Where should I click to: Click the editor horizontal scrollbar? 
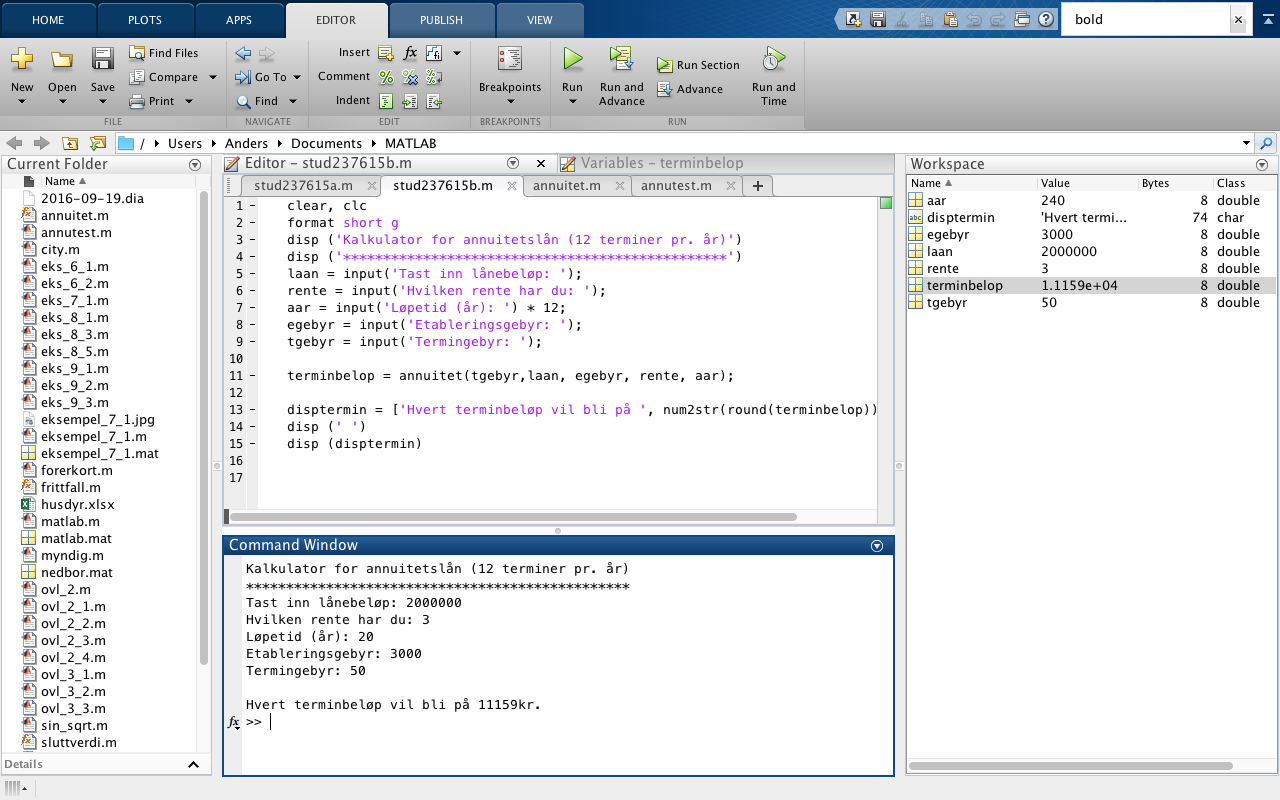pyautogui.click(x=513, y=517)
